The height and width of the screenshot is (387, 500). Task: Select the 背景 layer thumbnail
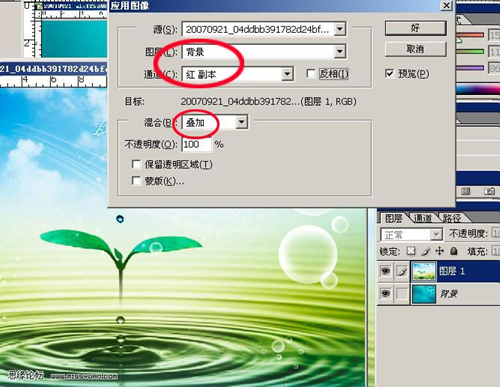pyautogui.click(x=424, y=294)
